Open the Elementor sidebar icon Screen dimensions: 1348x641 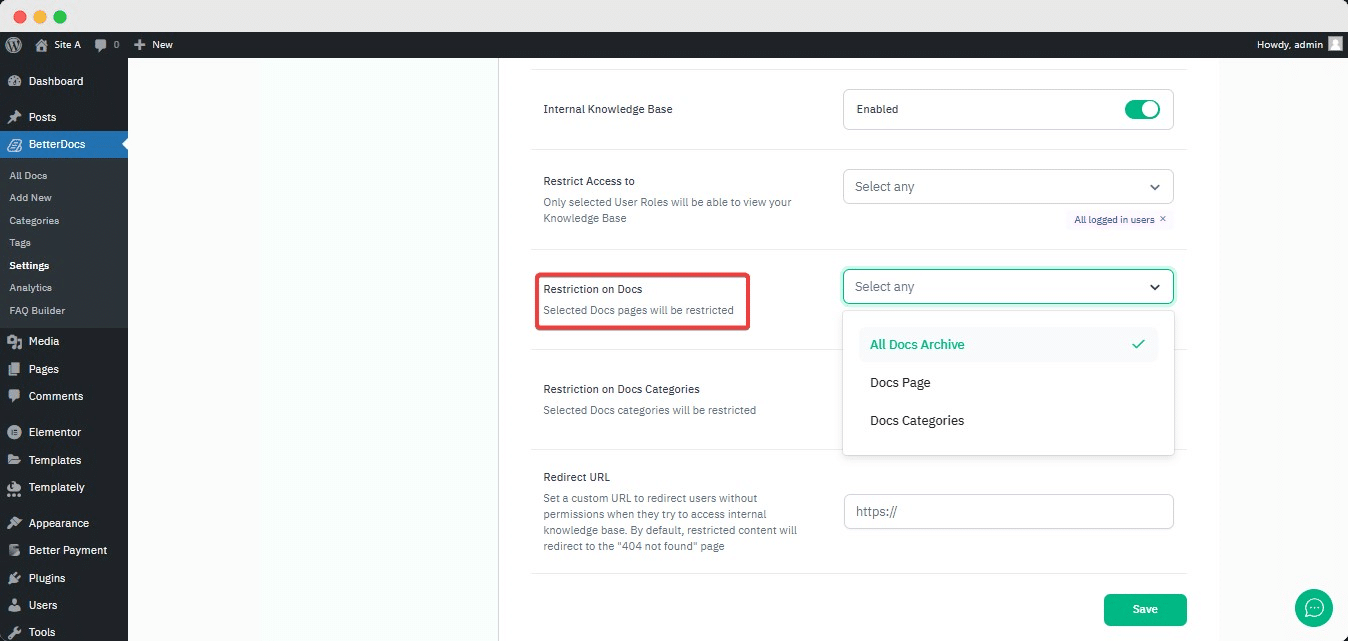pos(16,431)
